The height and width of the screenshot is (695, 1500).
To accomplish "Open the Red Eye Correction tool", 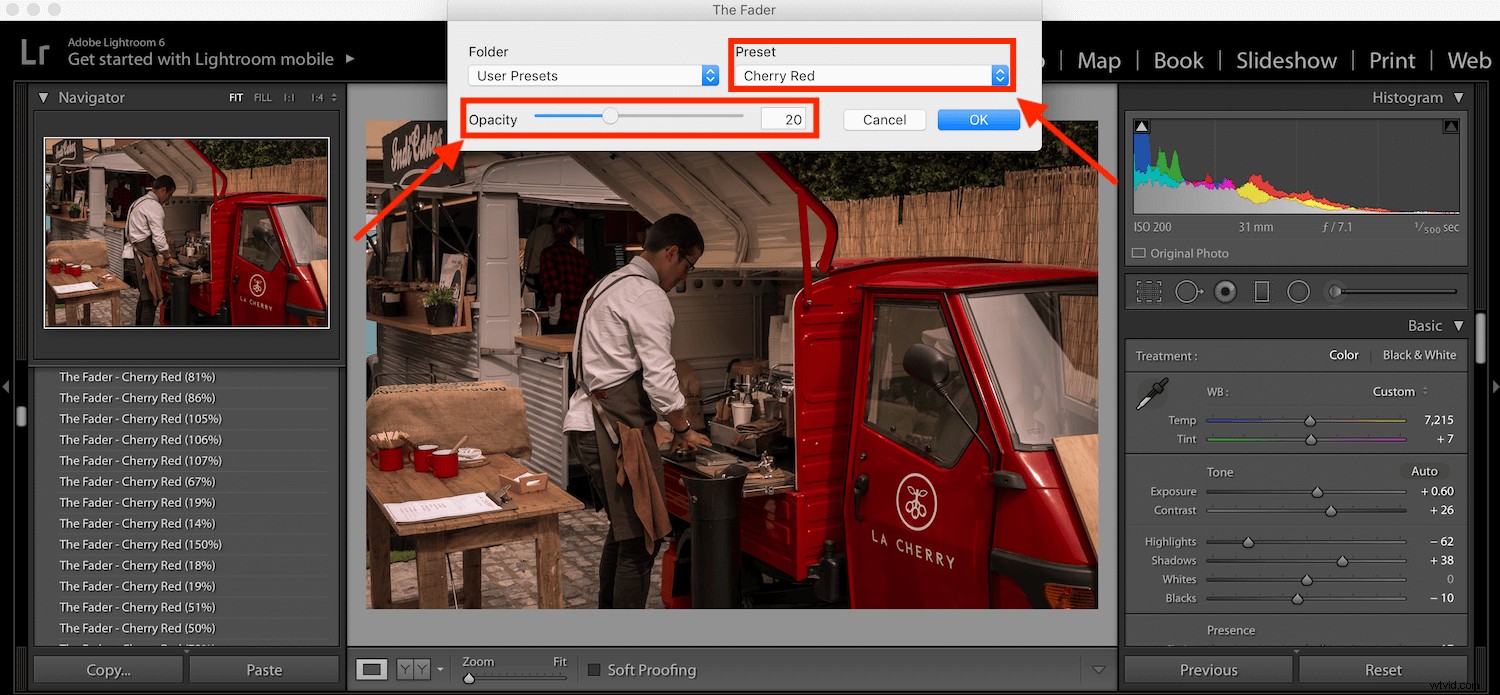I will (1224, 291).
